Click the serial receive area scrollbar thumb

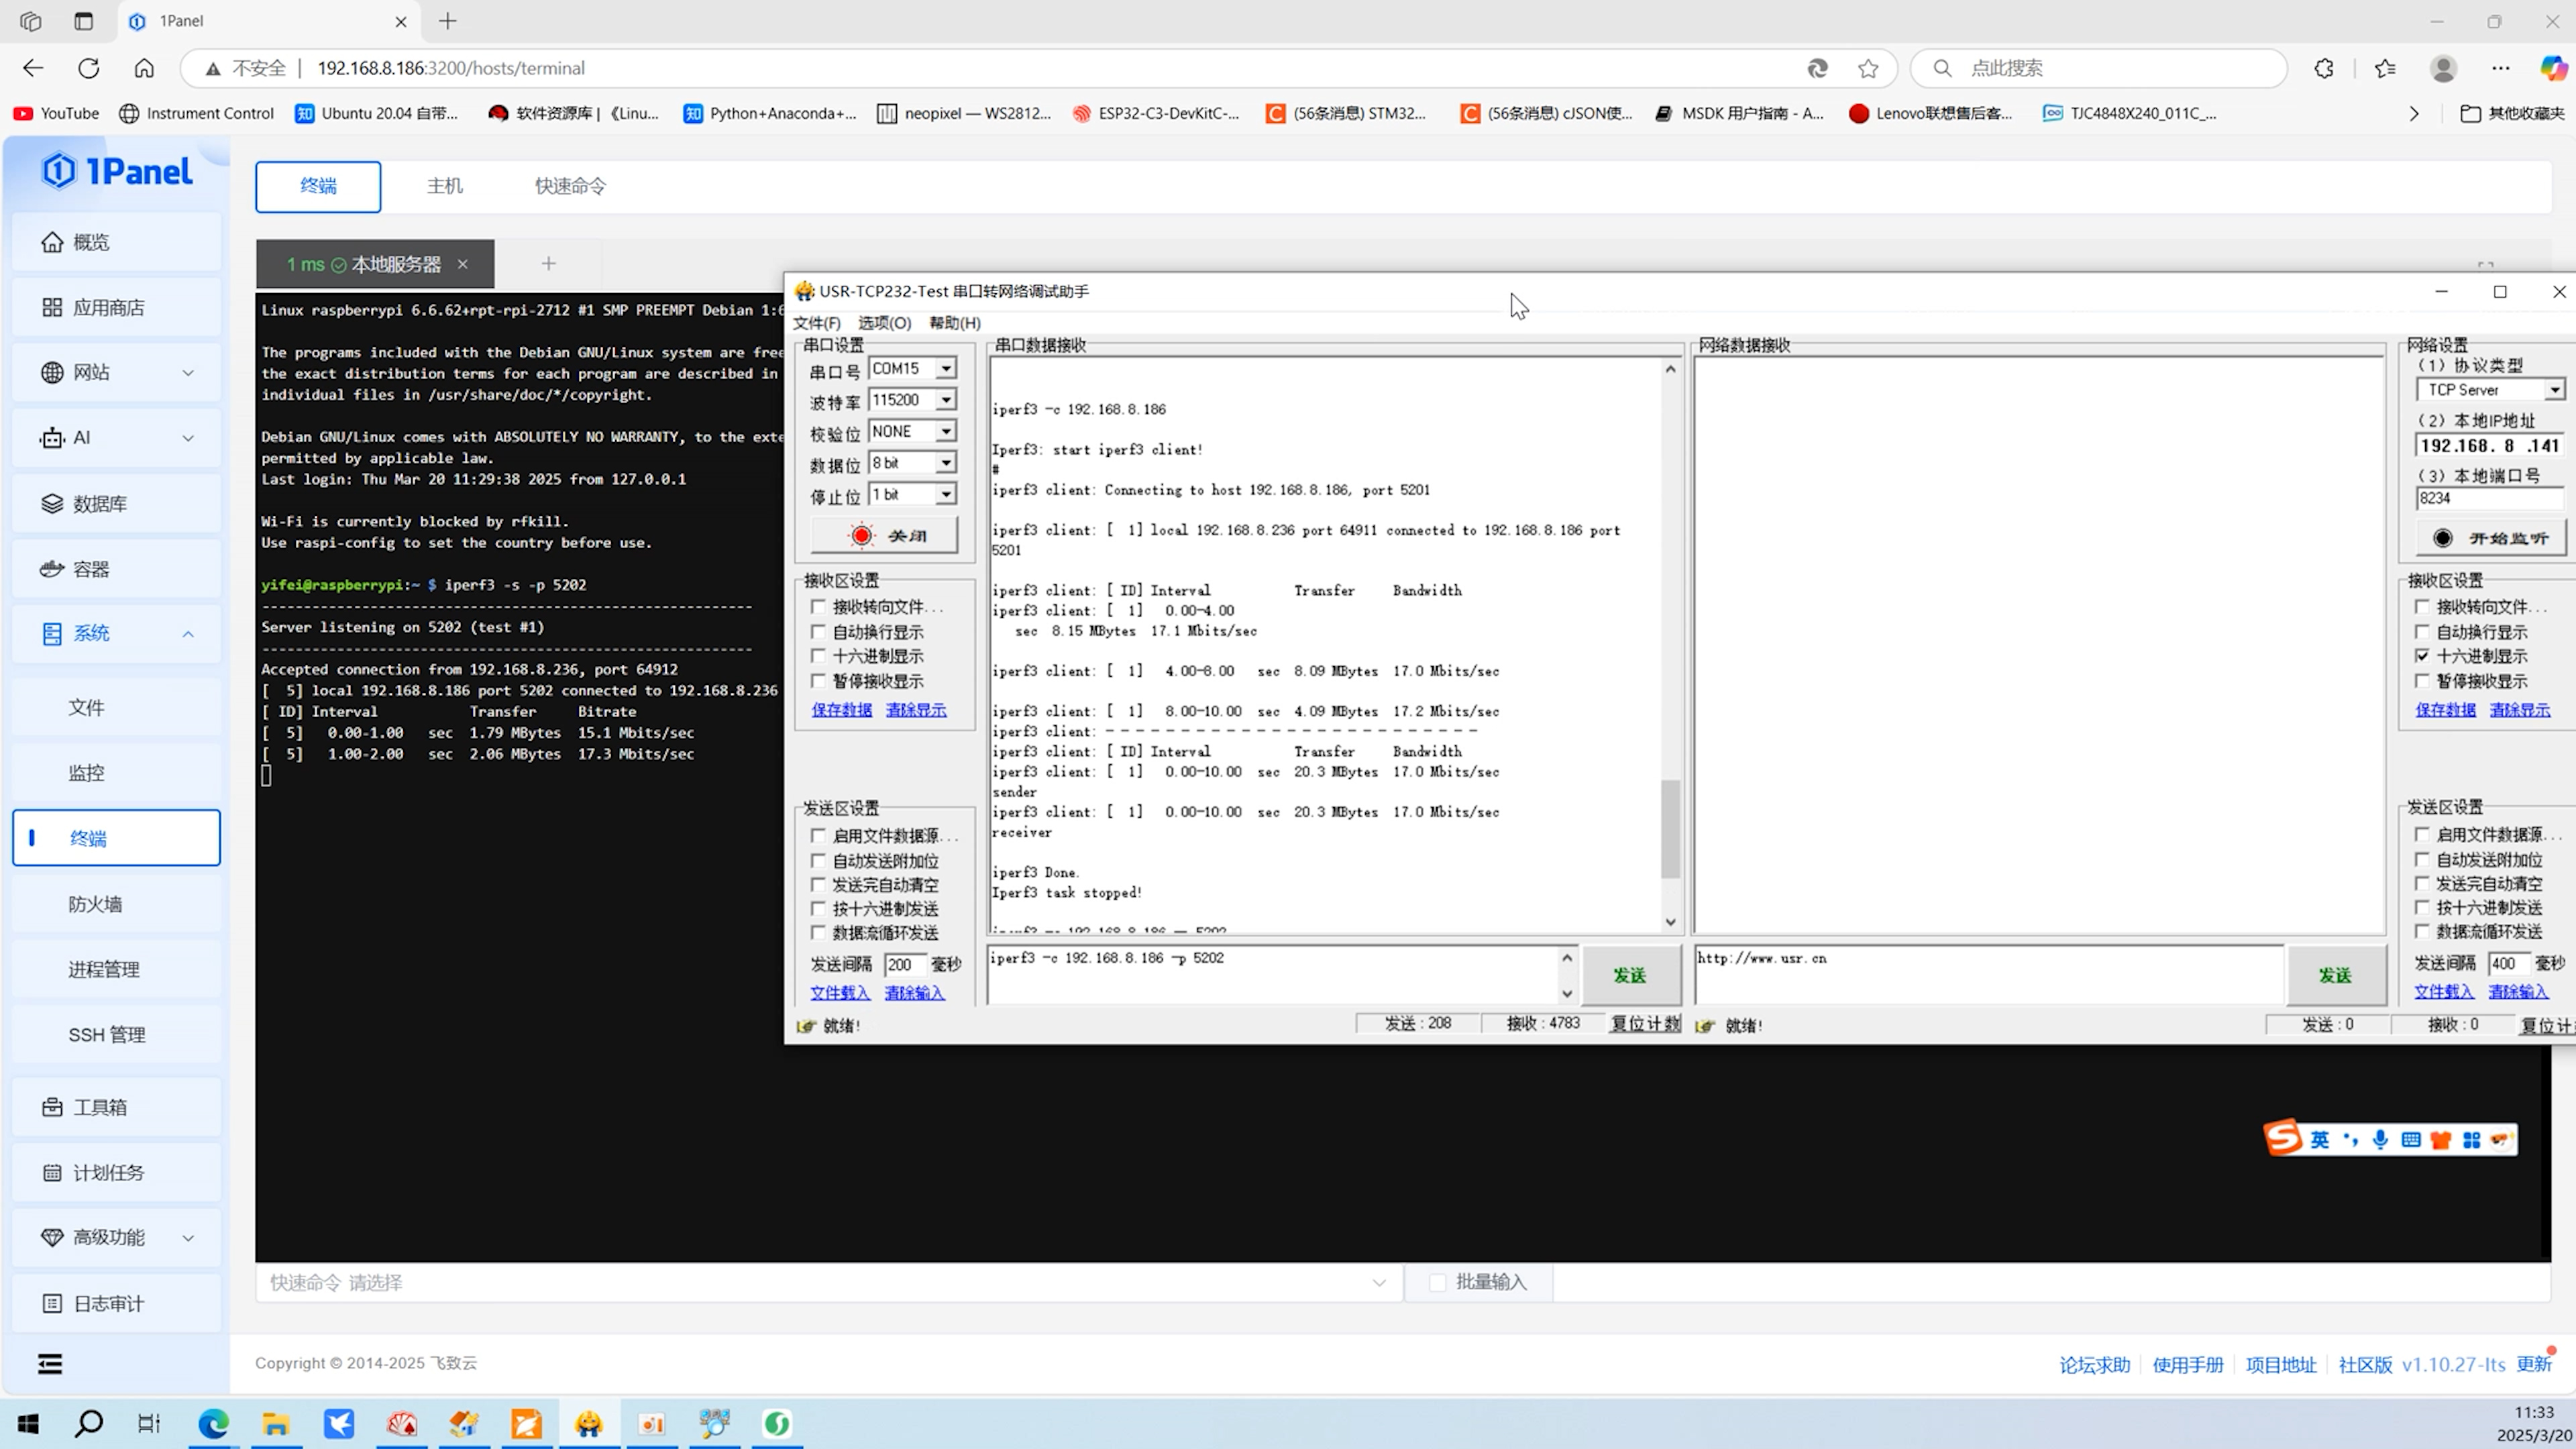coord(1670,830)
